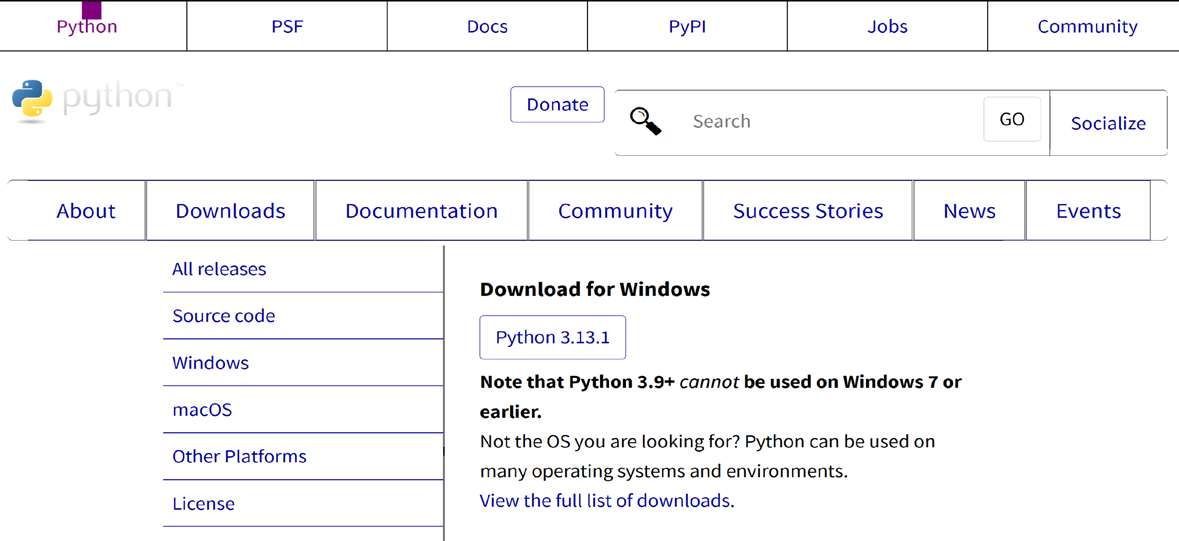Choose macOS from the Downloads submenu

click(x=202, y=410)
